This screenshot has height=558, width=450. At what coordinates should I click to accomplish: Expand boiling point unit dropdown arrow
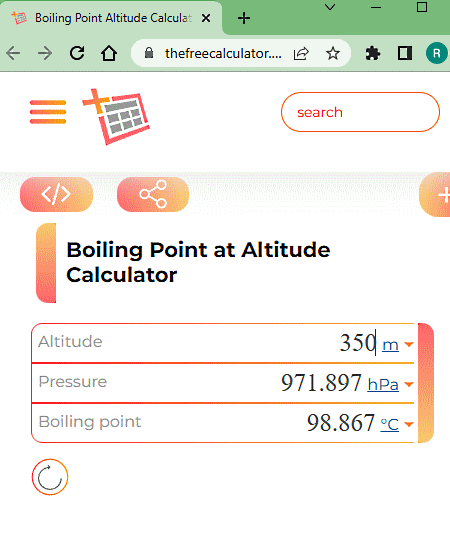click(x=409, y=424)
